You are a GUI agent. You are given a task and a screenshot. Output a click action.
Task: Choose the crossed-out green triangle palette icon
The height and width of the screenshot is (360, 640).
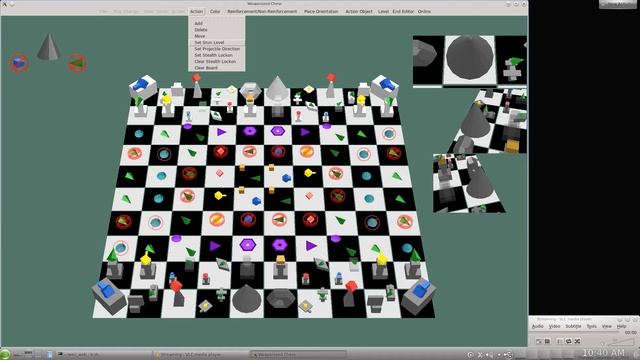[77, 63]
